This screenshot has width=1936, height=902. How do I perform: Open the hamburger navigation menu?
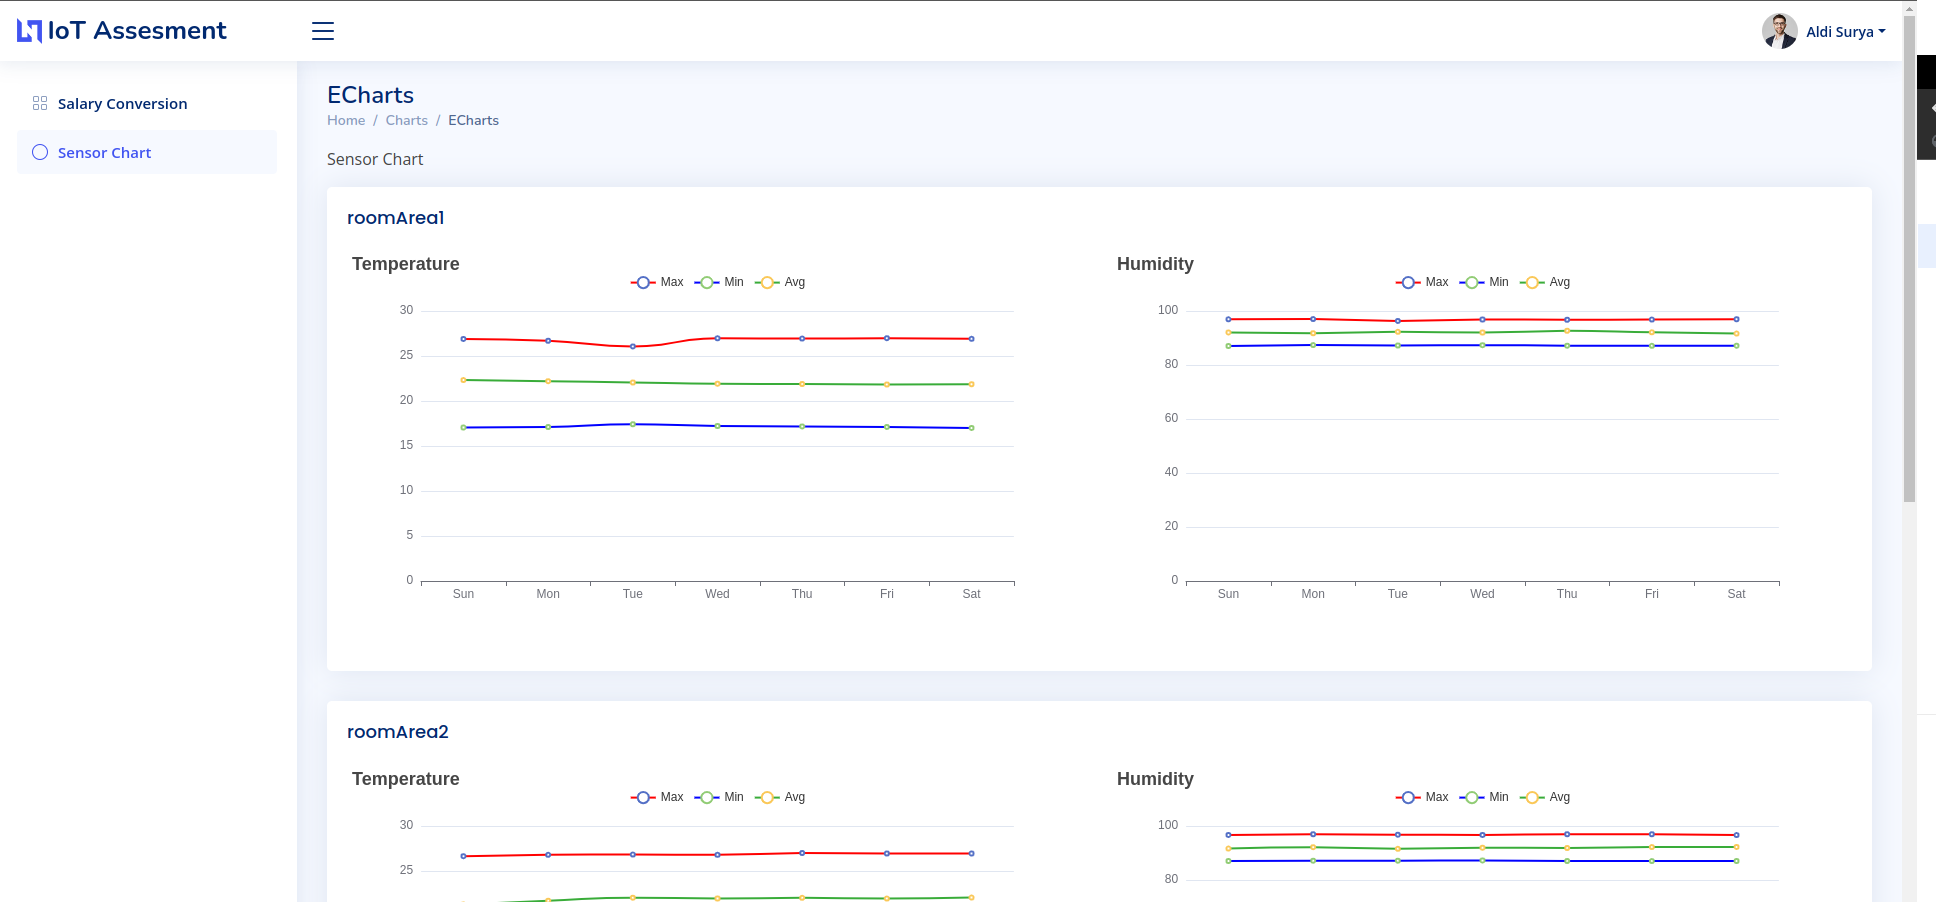coord(322,31)
